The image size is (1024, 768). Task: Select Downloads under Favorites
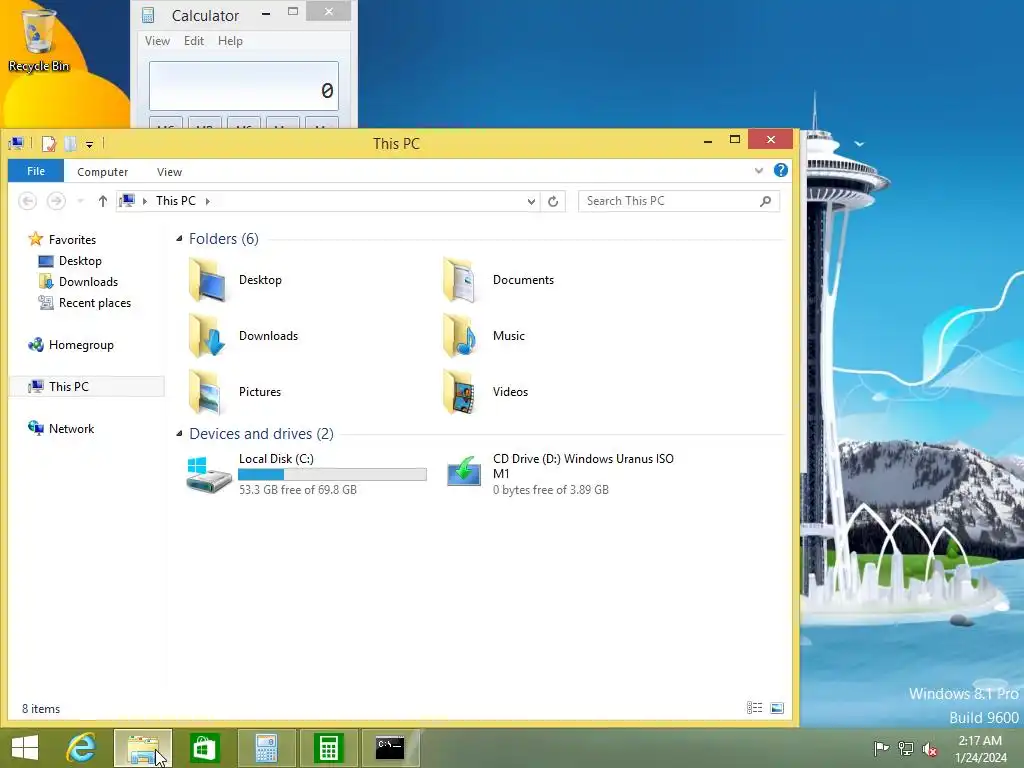coord(88,281)
